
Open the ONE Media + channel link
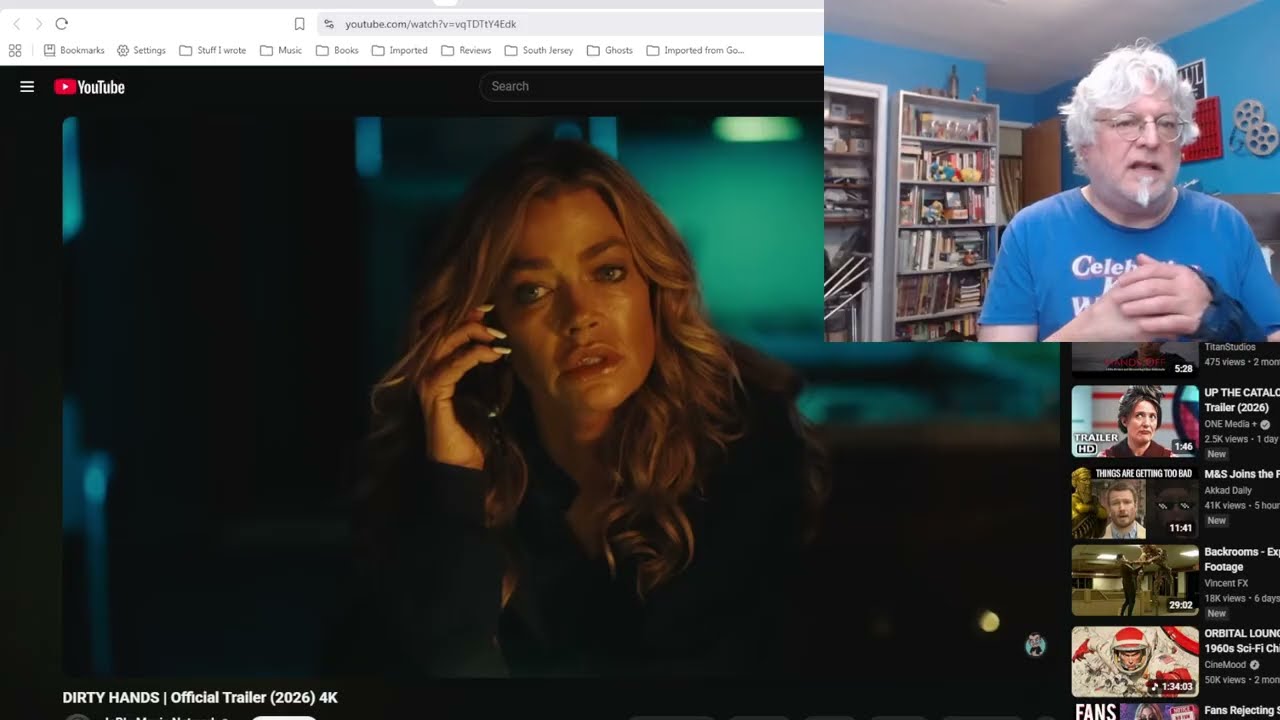coord(1230,424)
